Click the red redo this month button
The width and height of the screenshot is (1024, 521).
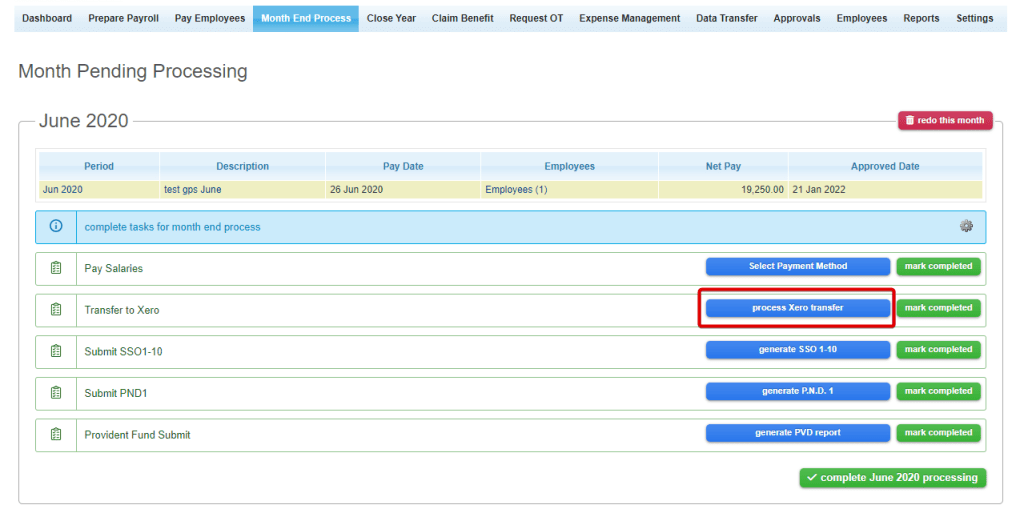tap(945, 120)
